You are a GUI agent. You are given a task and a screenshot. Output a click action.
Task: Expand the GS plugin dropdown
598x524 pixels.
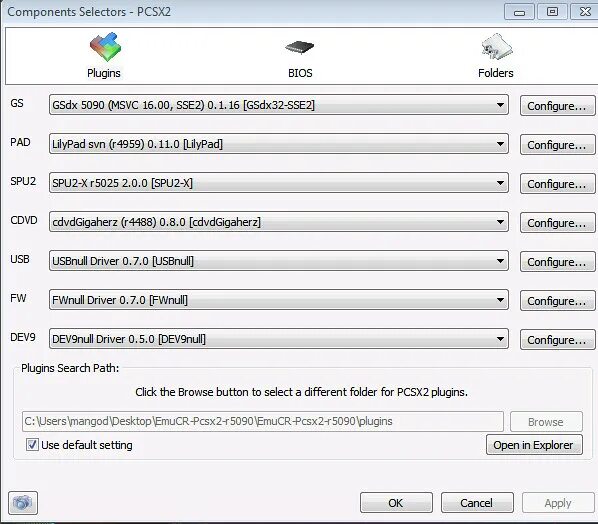[278, 105]
